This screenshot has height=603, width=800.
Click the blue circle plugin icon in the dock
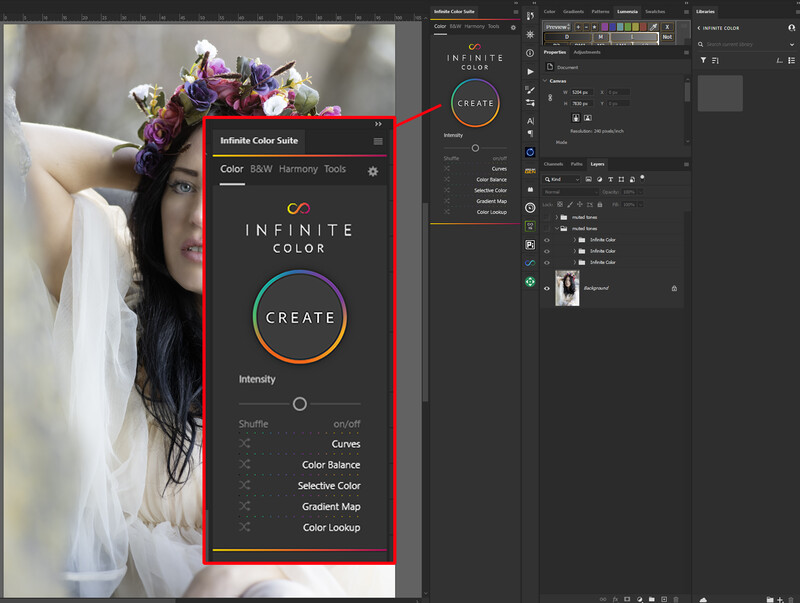pyautogui.click(x=530, y=152)
